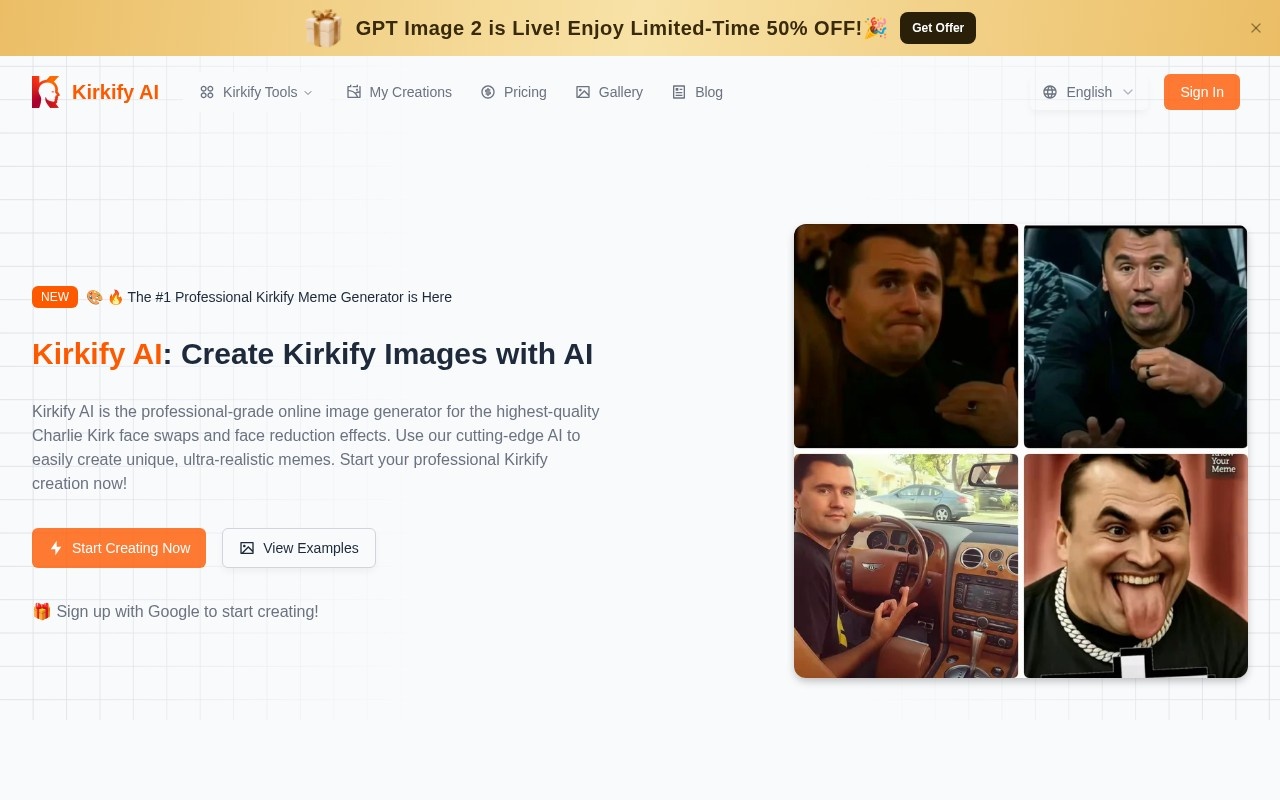Click the "#1 Professional Kirkify Meme Generator" text
The width and height of the screenshot is (1280, 800).
pos(289,297)
